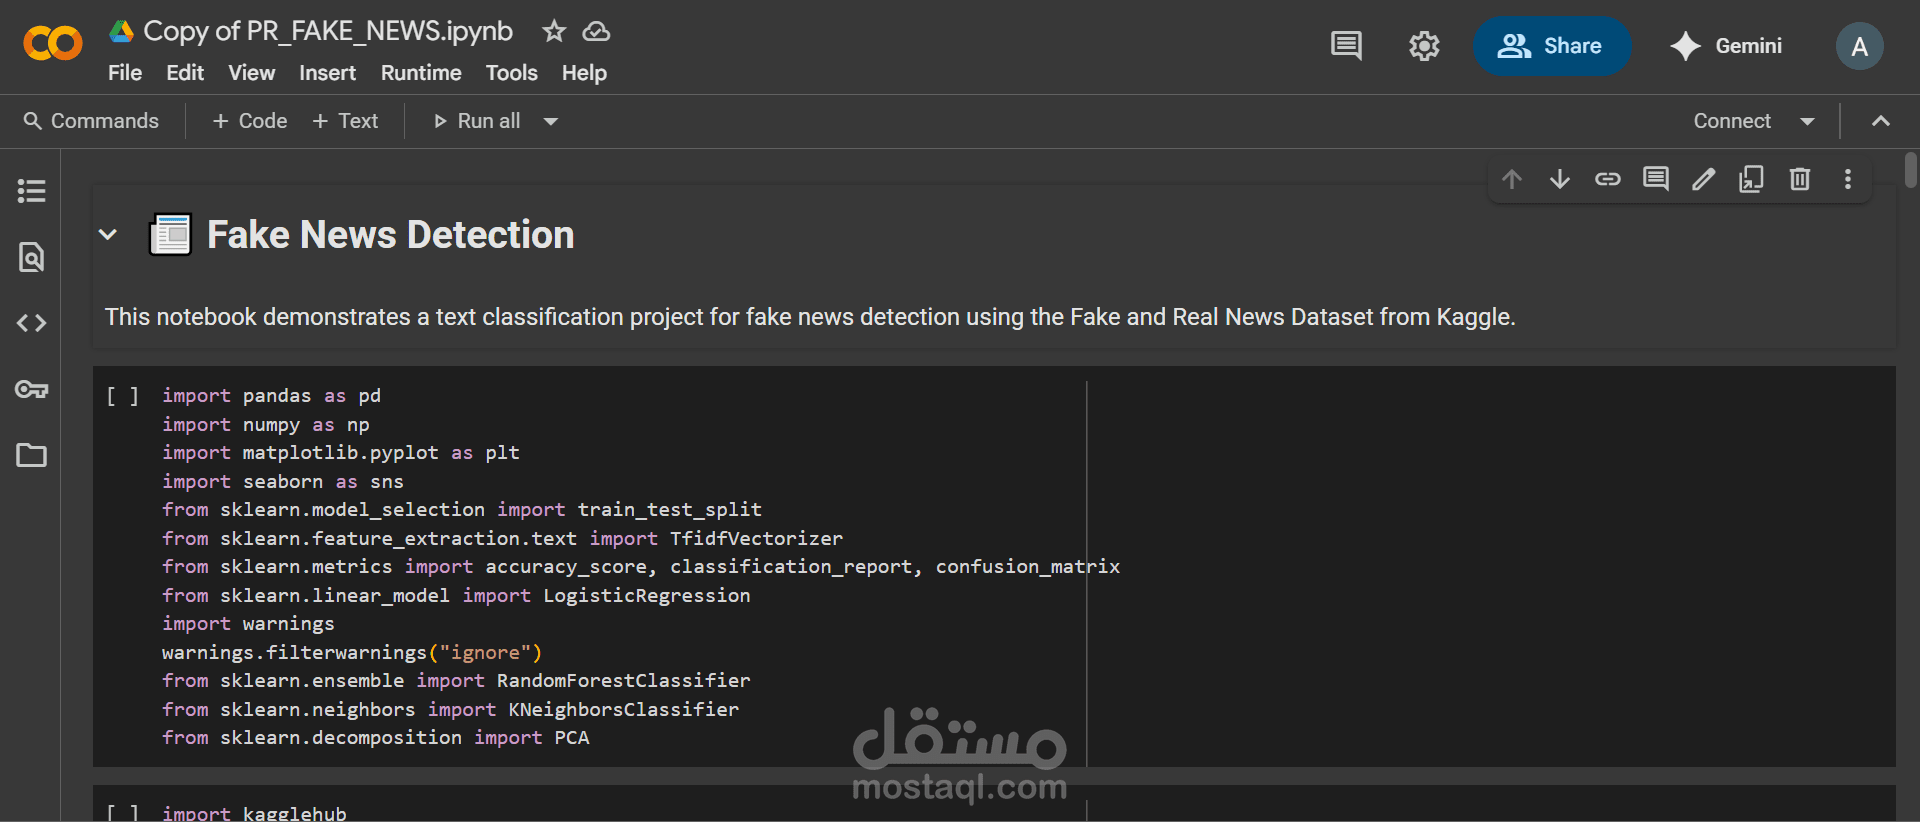Open more cell actions three-dot menu
Image resolution: width=1920 pixels, height=822 pixels.
coord(1848,179)
